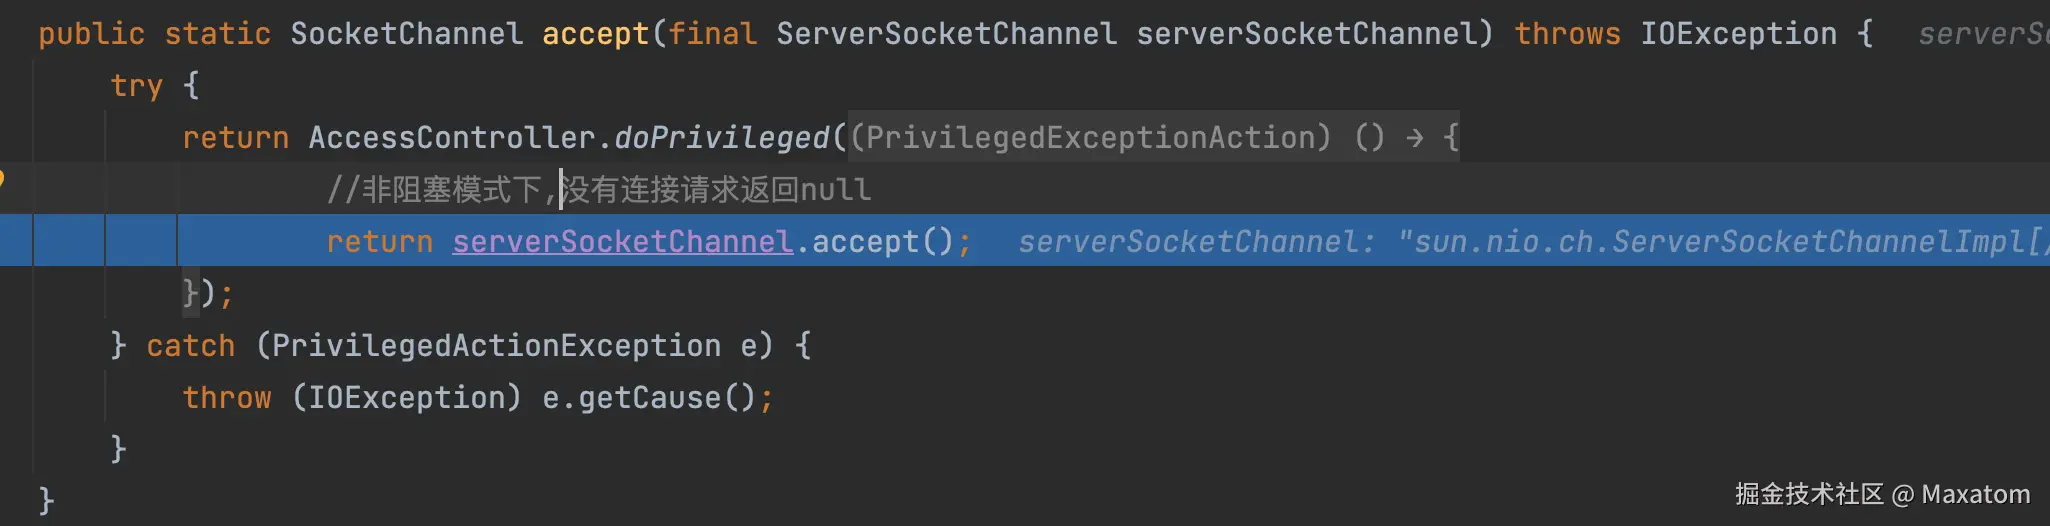The image size is (2050, 526).
Task: Click the Chinese comment about non-blocking mode
Action: [600, 190]
